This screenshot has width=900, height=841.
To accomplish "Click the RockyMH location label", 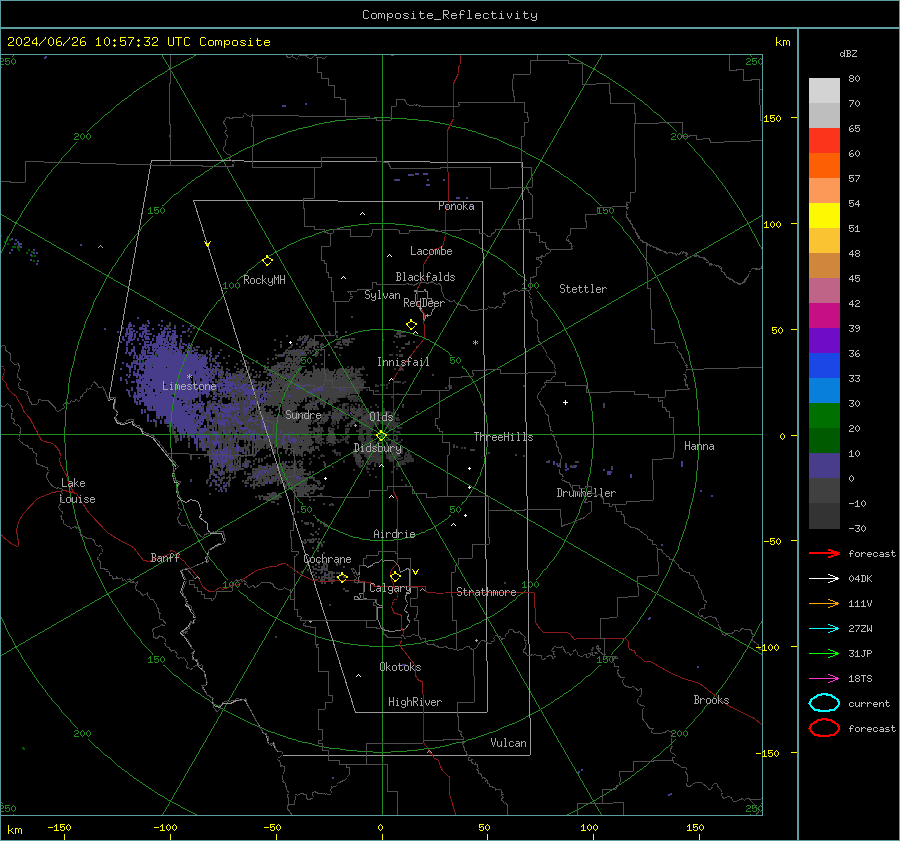I will tap(264, 280).
